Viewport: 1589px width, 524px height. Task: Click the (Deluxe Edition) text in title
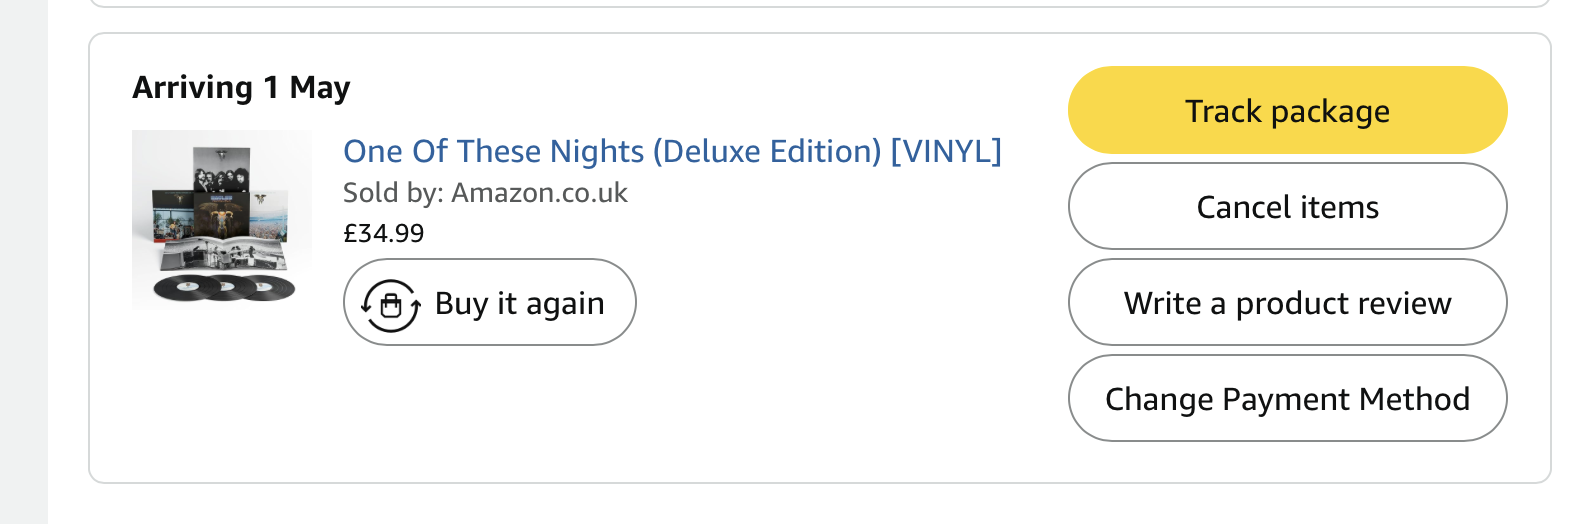click(x=767, y=151)
